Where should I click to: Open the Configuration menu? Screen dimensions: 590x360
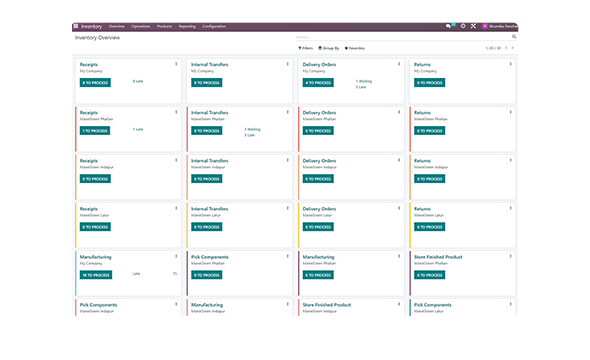(214, 26)
